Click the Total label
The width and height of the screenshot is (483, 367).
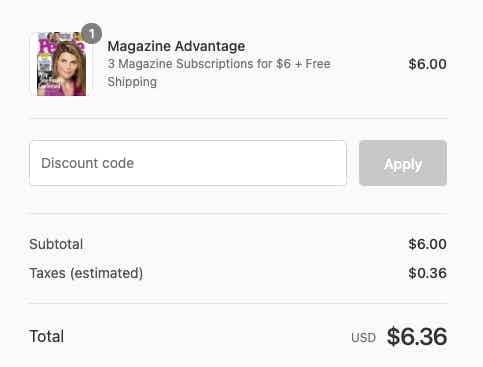[46, 336]
